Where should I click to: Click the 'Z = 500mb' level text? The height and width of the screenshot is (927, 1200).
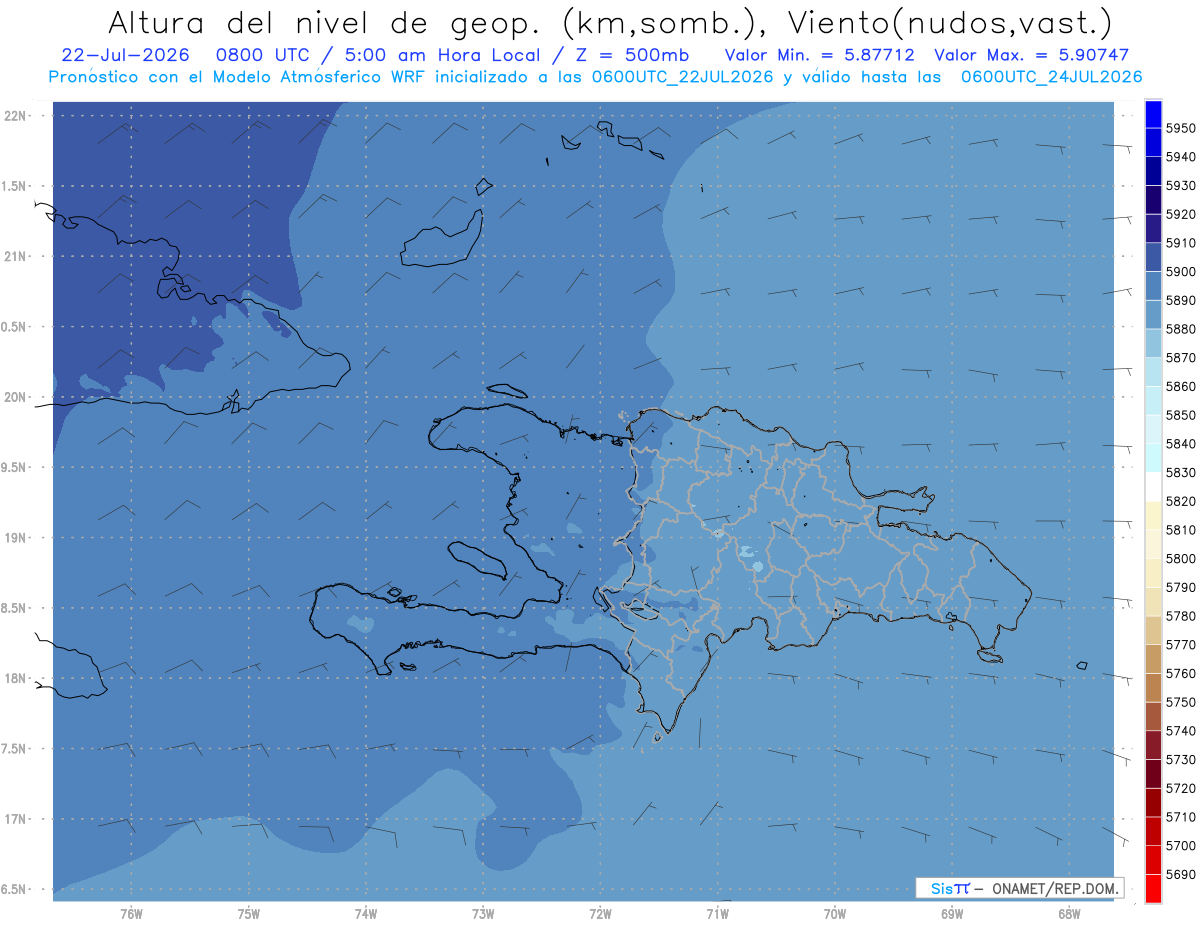[632, 55]
